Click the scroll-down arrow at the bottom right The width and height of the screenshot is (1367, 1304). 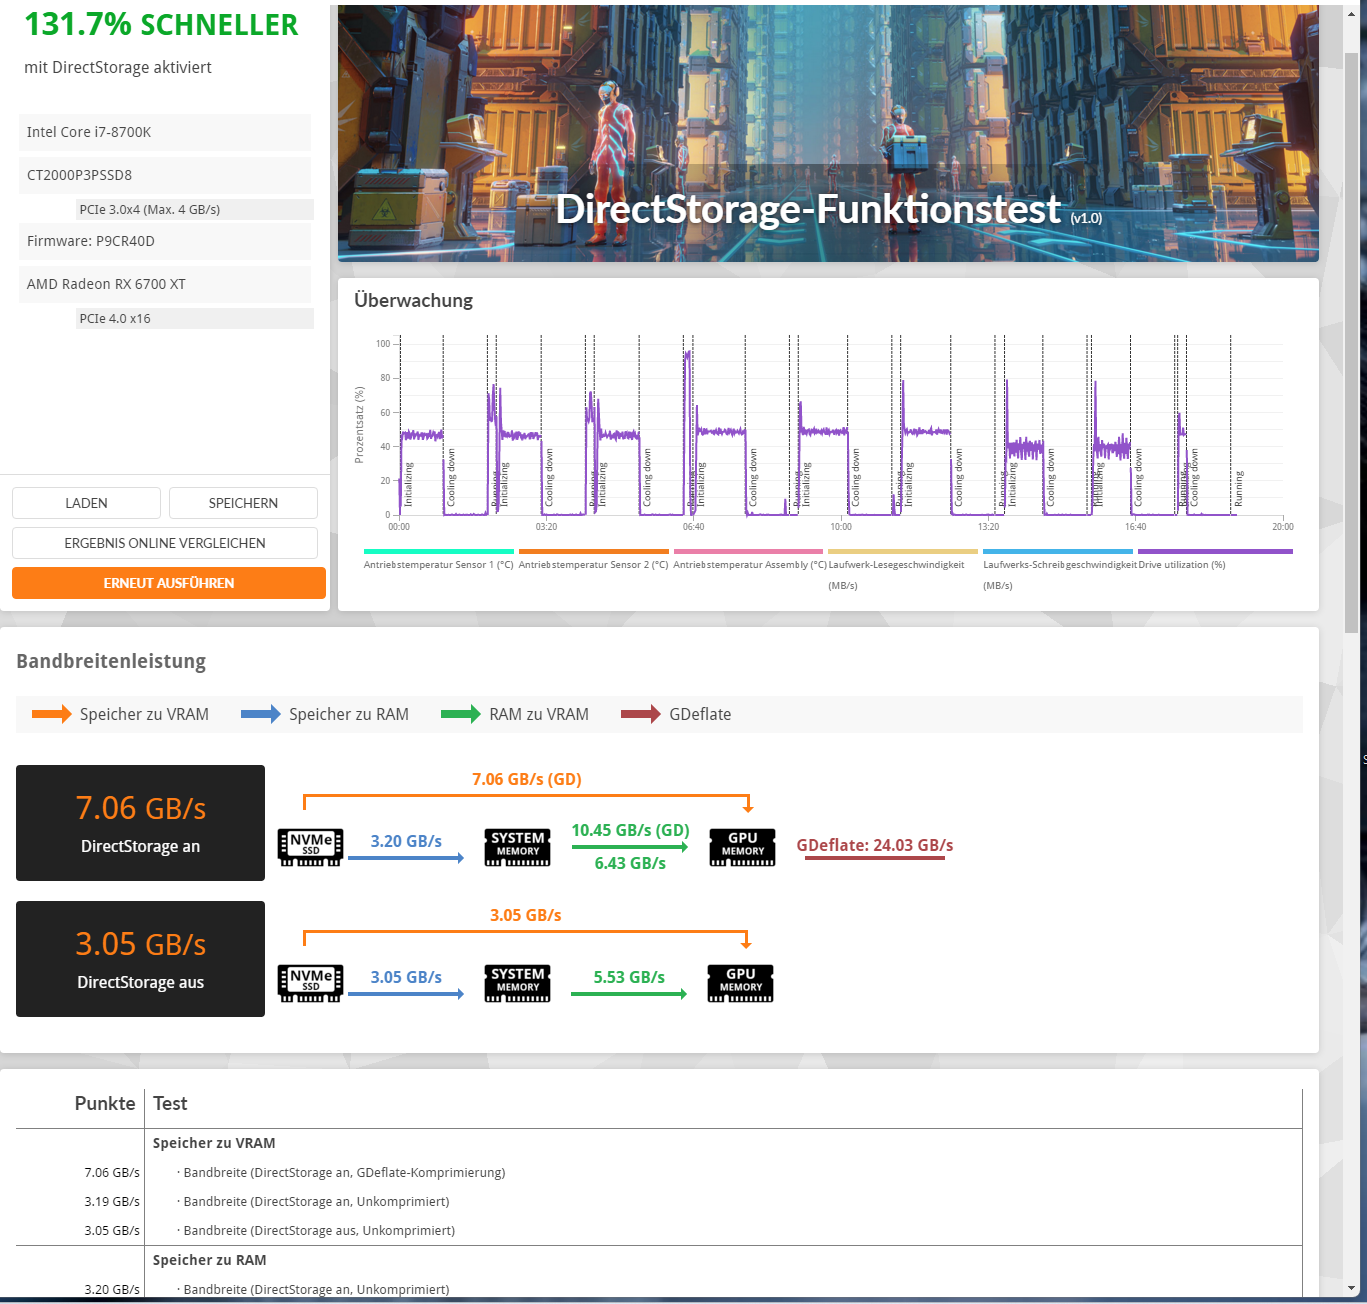[x=1352, y=1288]
